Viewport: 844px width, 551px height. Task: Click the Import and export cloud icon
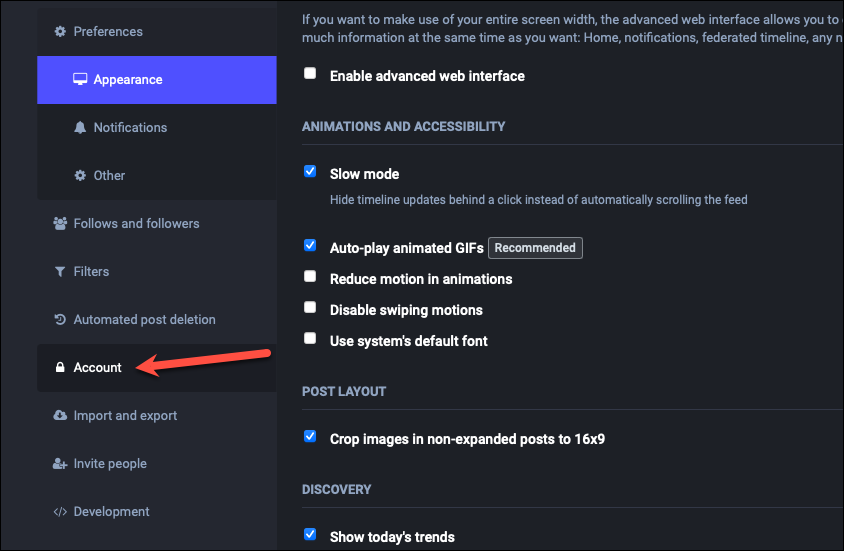[x=60, y=415]
